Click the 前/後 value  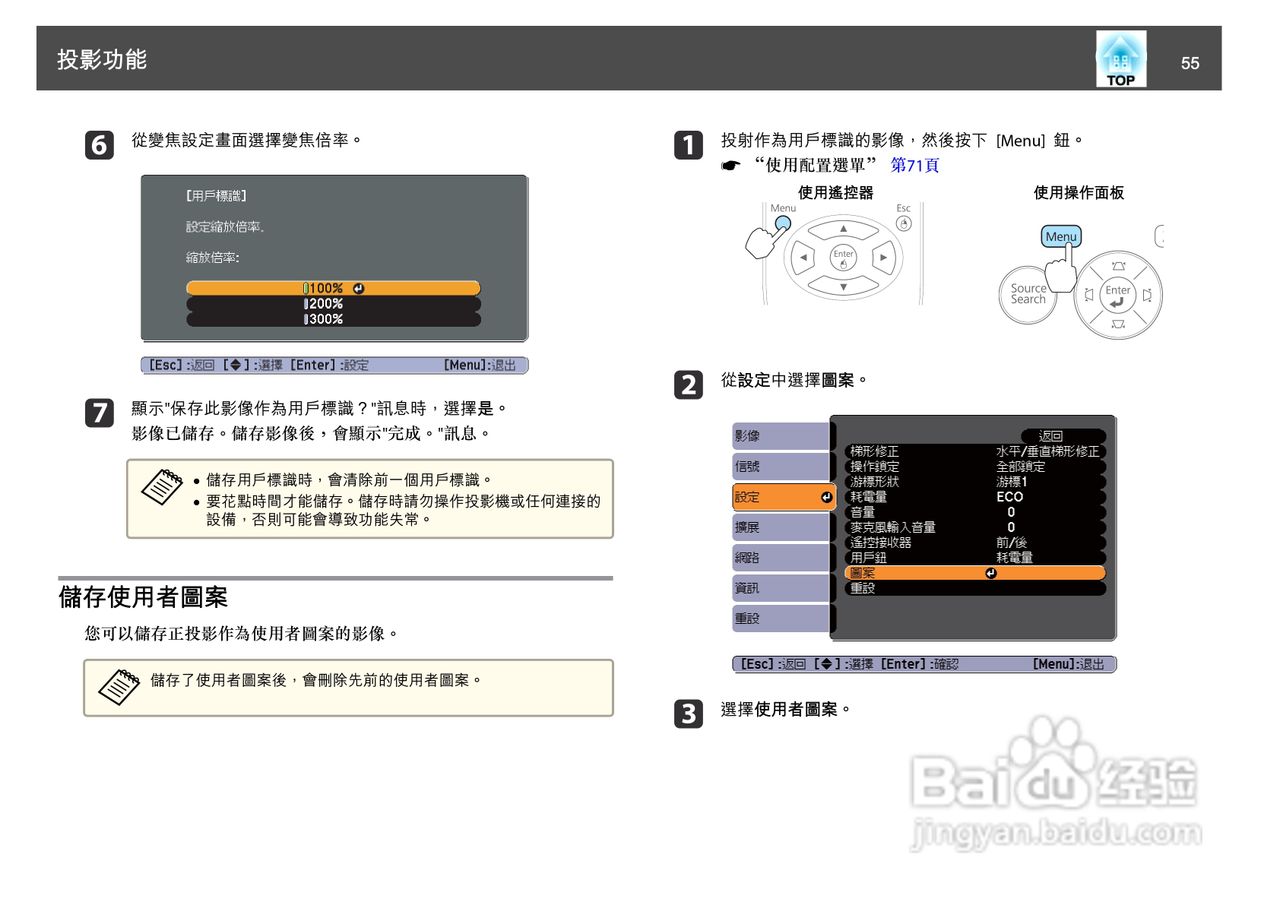[x=1011, y=542]
